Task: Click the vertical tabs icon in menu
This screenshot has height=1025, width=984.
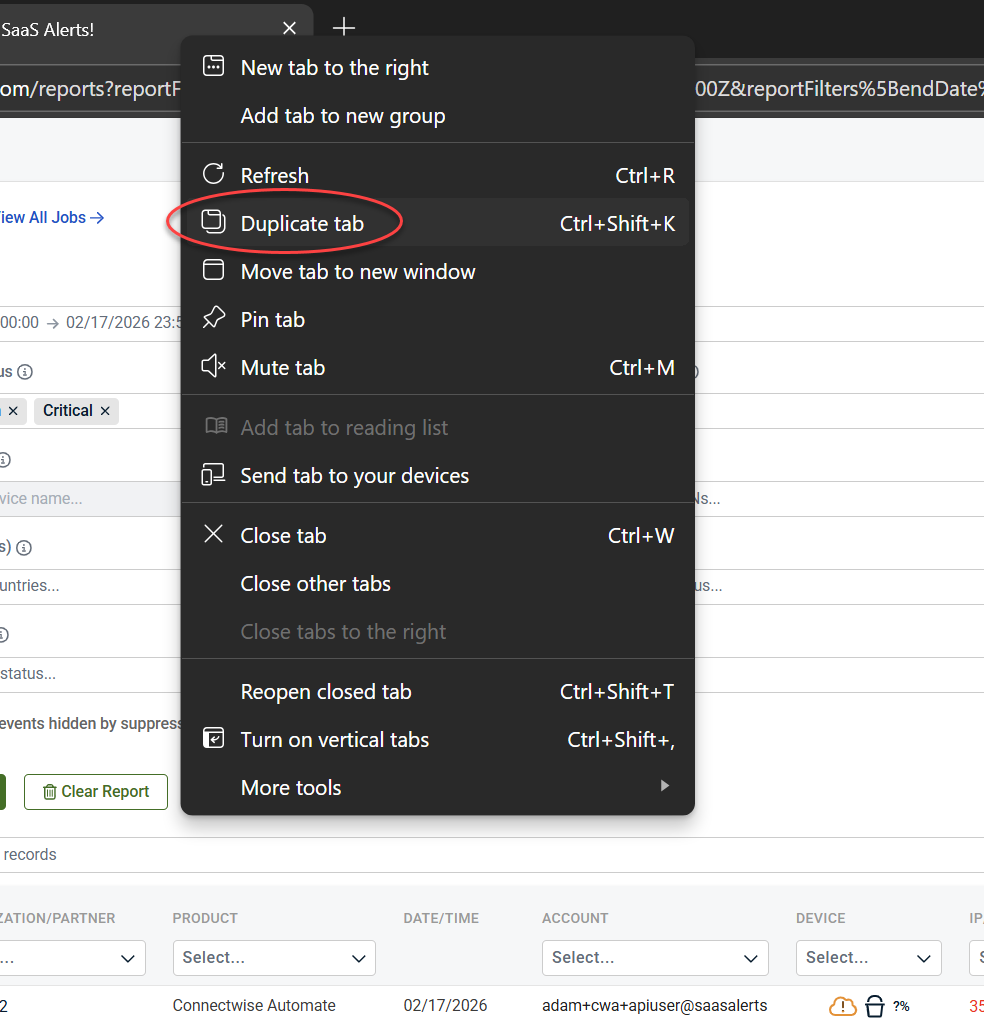Action: pos(213,739)
